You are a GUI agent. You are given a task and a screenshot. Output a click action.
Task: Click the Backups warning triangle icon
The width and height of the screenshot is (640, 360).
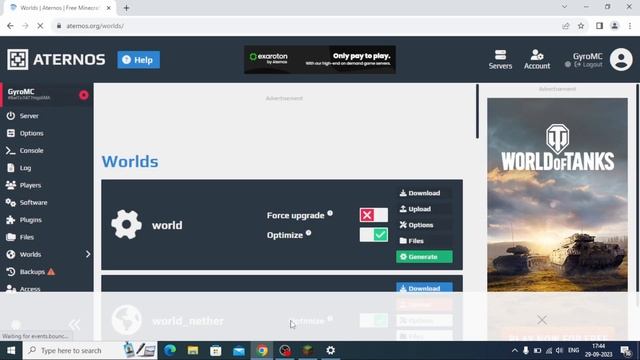pyautogui.click(x=51, y=272)
